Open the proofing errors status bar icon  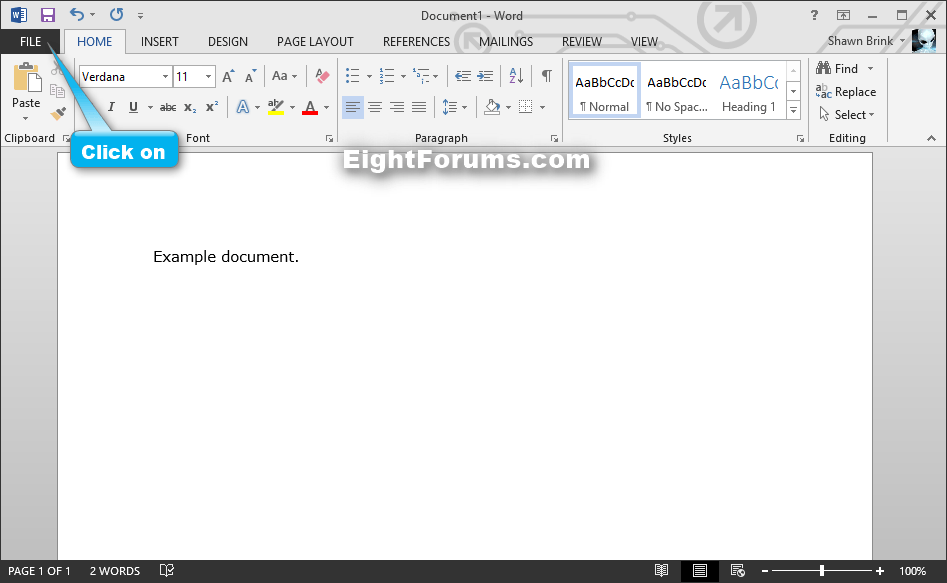pyautogui.click(x=167, y=571)
